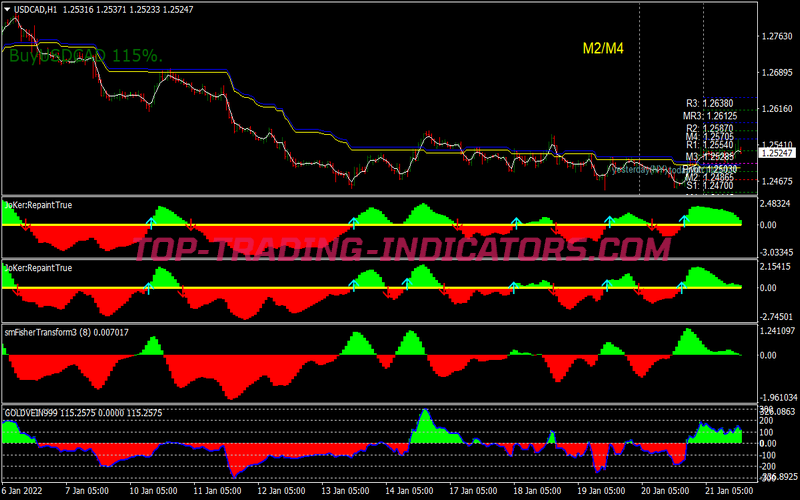Click the lower JoKer:RepaintTrue indicator label
The image size is (800, 500).
click(x=38, y=268)
